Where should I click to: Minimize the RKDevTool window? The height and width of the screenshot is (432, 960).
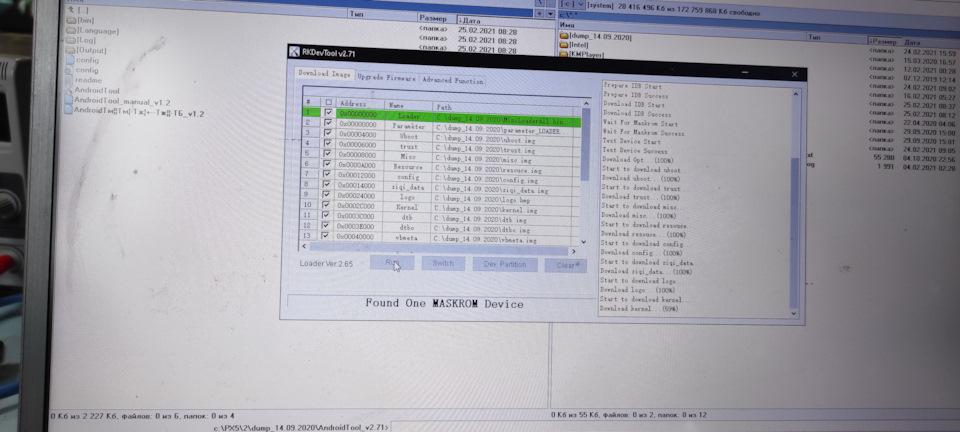744,73
